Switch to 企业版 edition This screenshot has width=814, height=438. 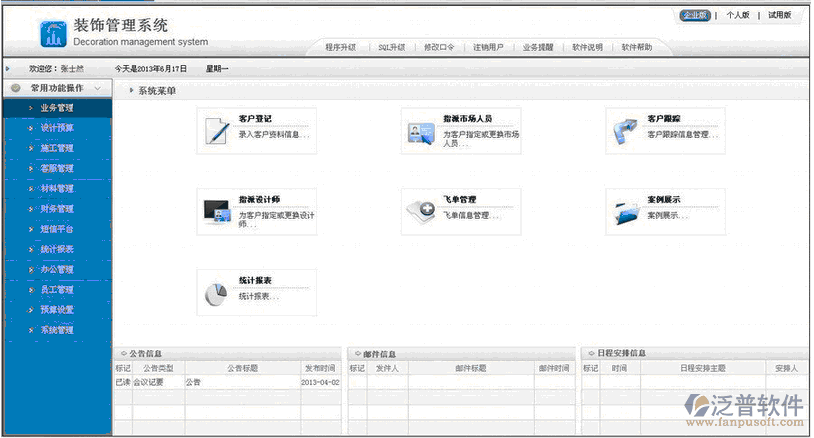694,16
